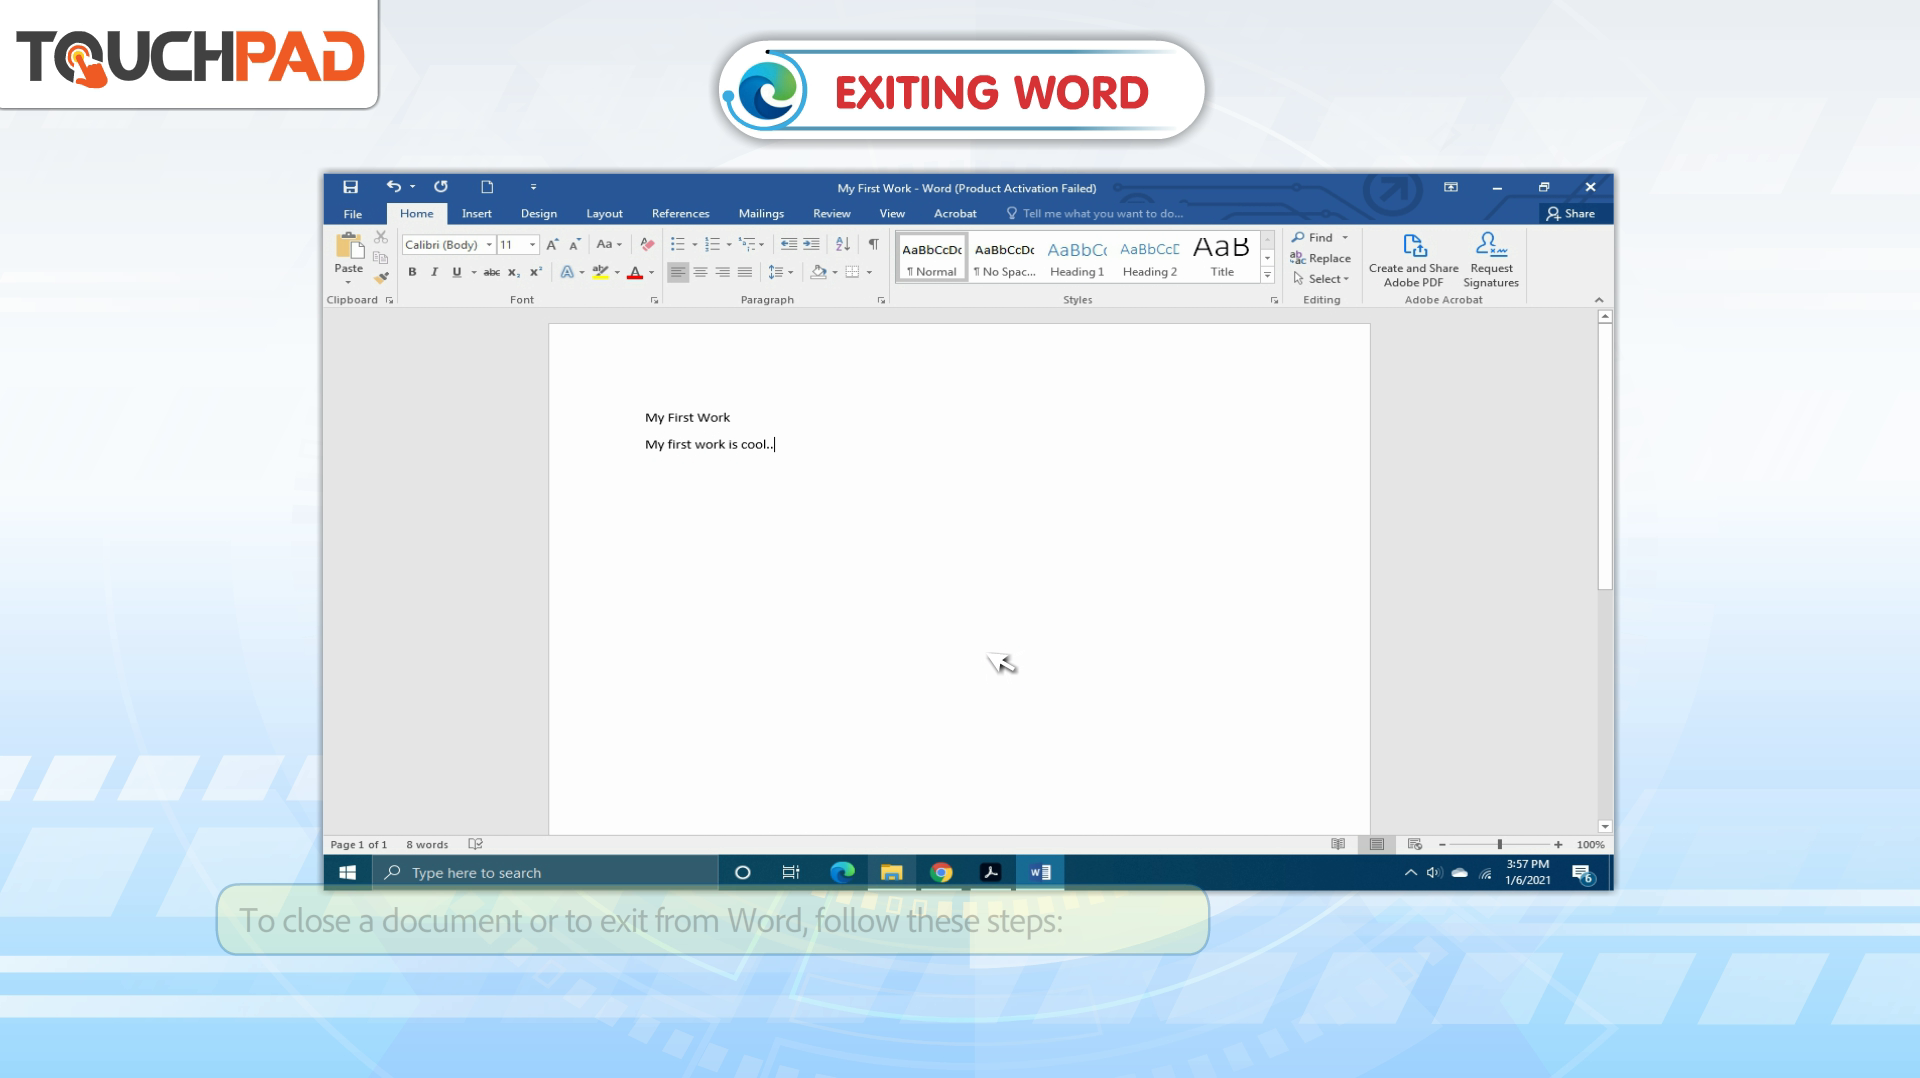Click the Replace button

1321,258
